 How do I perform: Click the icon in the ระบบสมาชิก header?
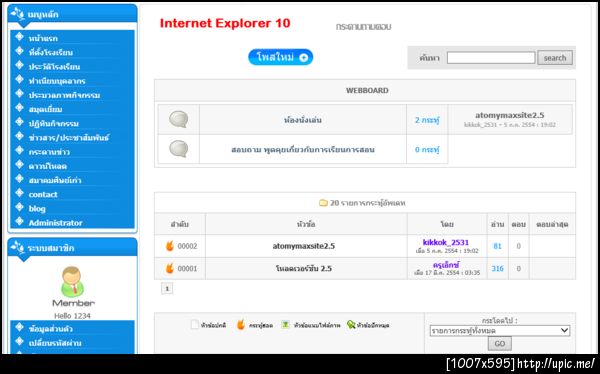(18, 247)
